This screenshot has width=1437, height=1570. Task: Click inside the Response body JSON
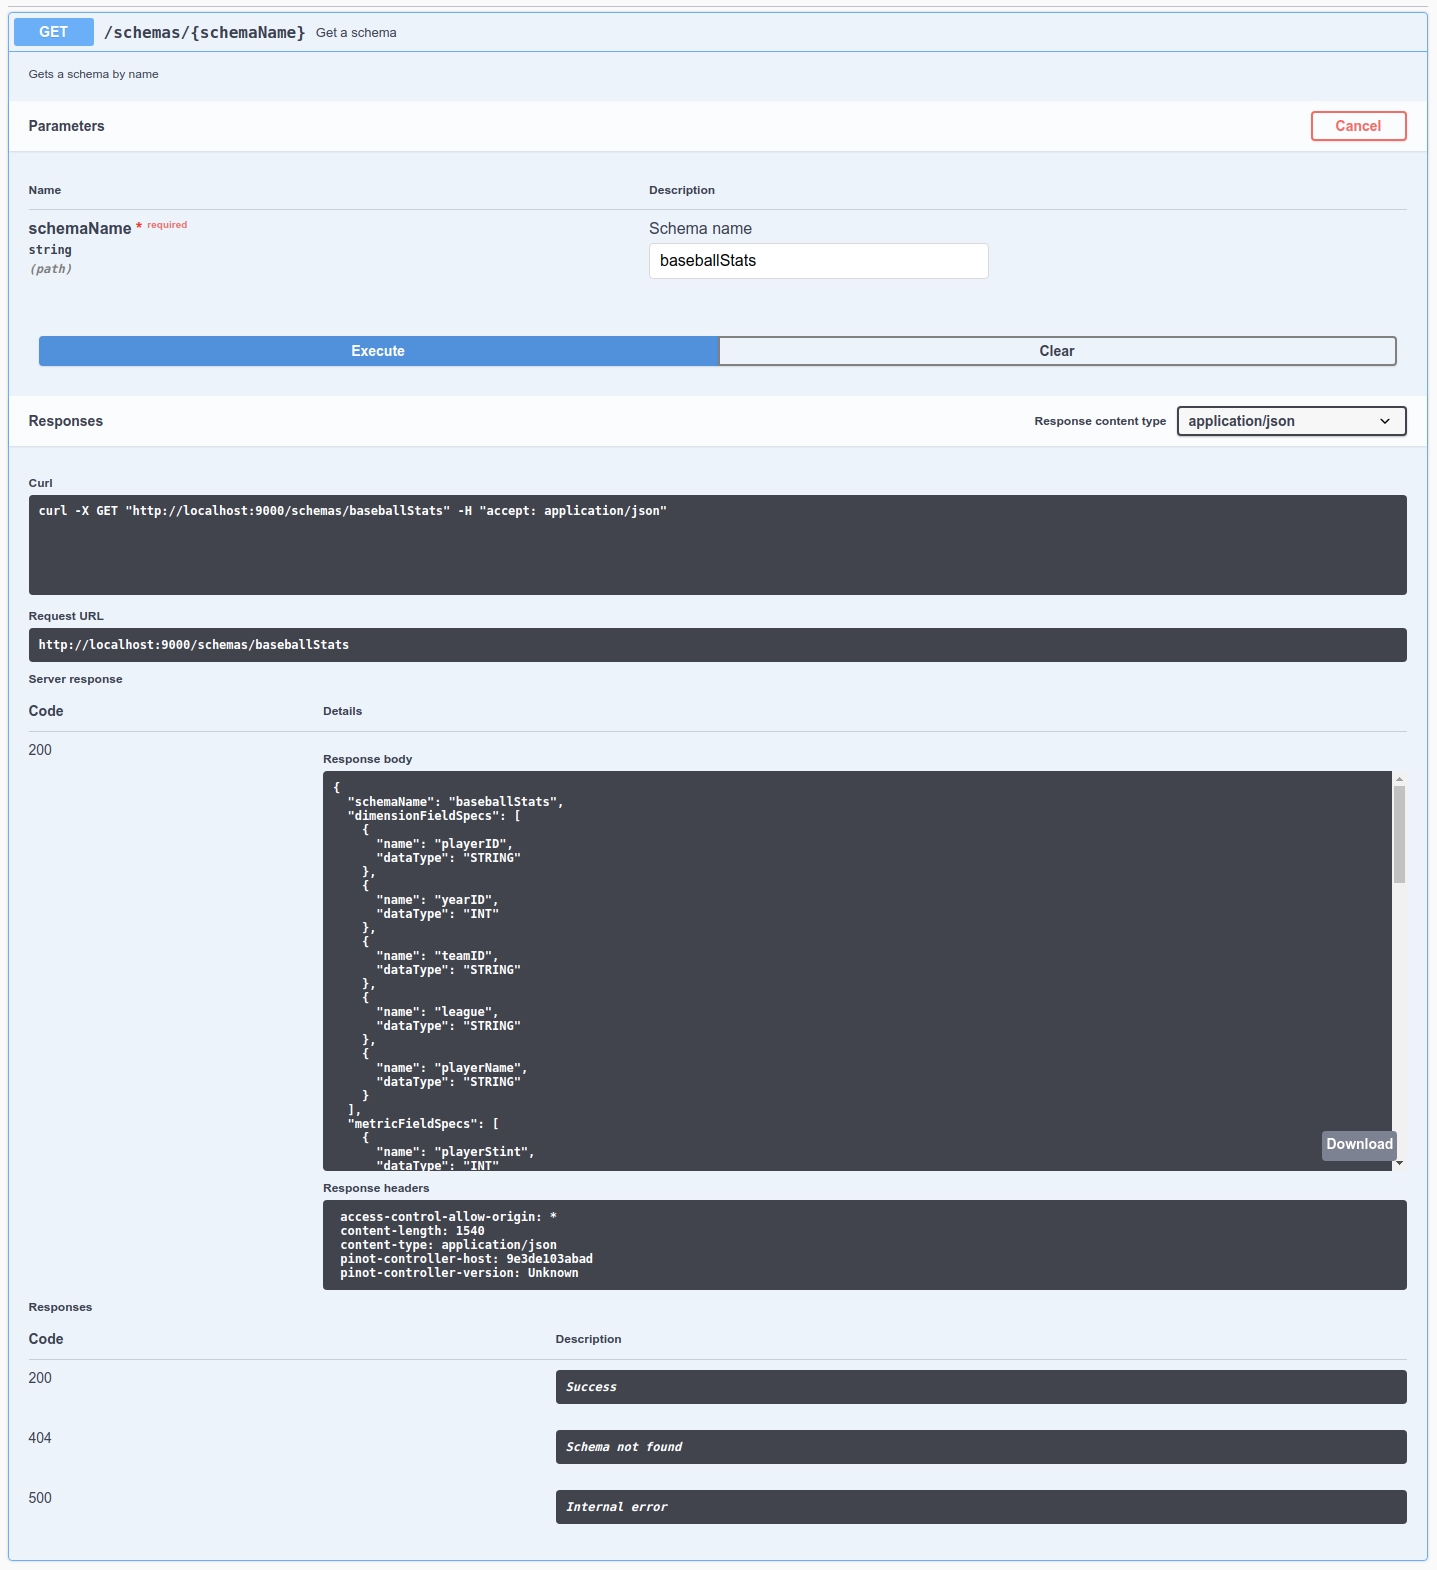click(x=856, y=970)
